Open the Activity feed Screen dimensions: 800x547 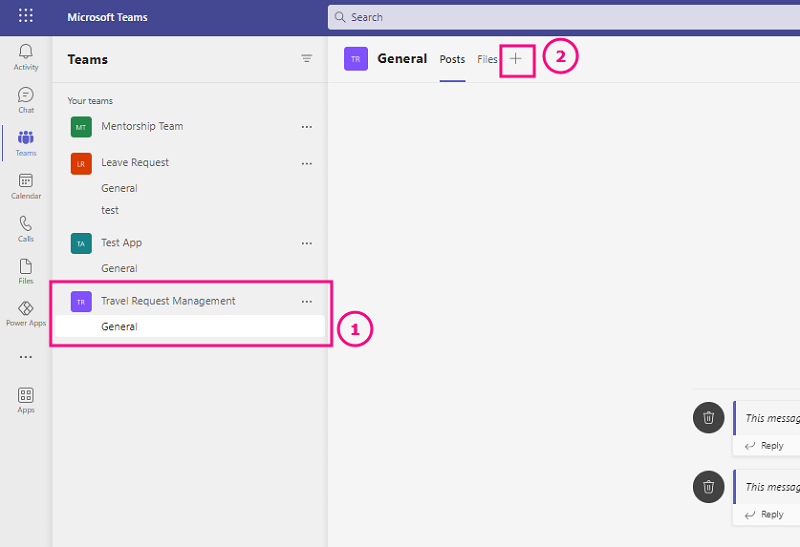pos(26,56)
